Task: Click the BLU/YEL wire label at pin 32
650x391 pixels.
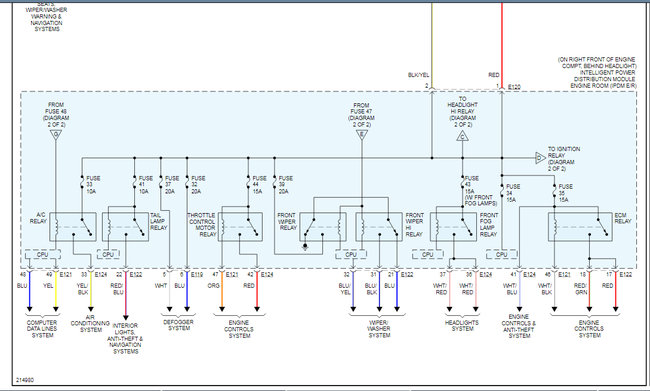Action: (x=345, y=289)
